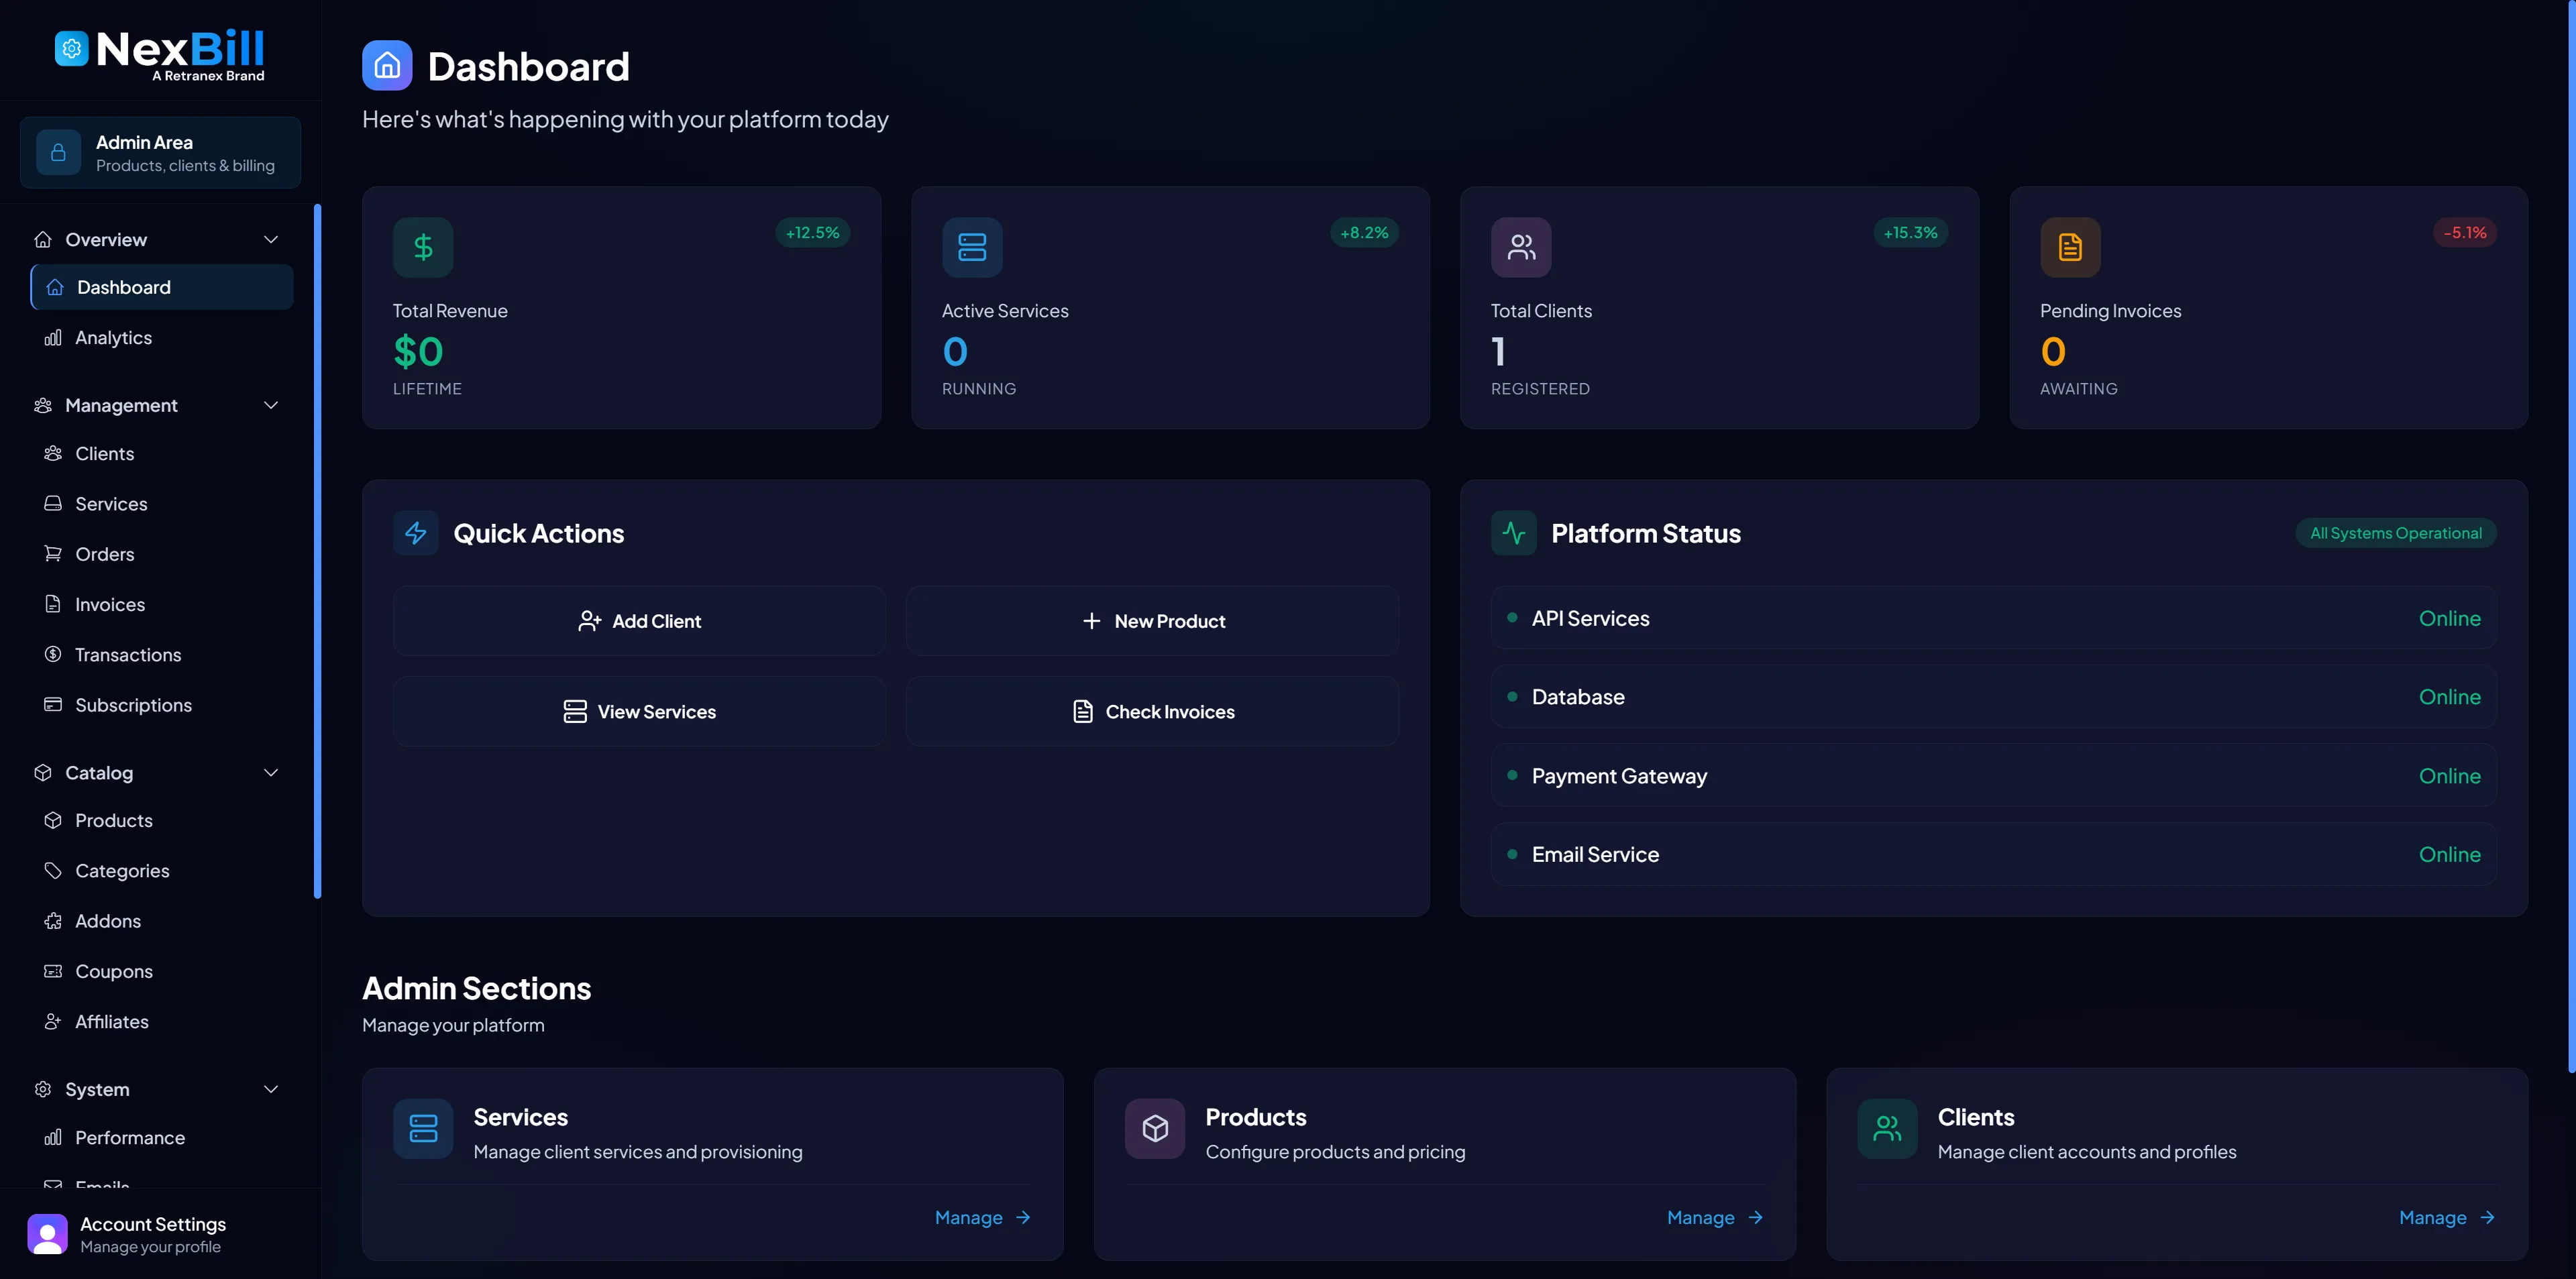Select the Analytics bar chart icon

point(52,337)
